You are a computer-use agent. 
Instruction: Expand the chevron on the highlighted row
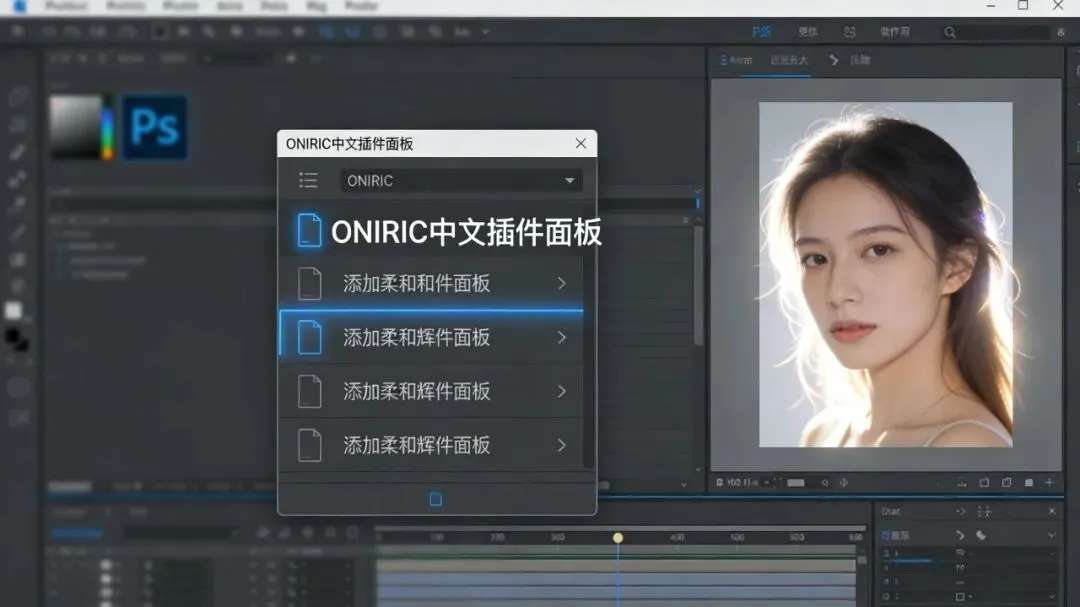(561, 337)
